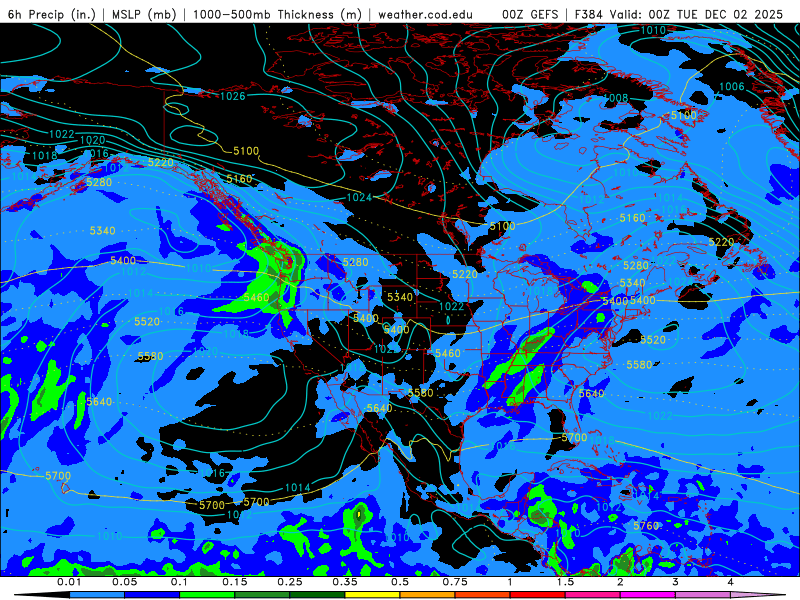This screenshot has height=600, width=800.
Task: Click the '0.15' legend value
Action: (x=235, y=582)
